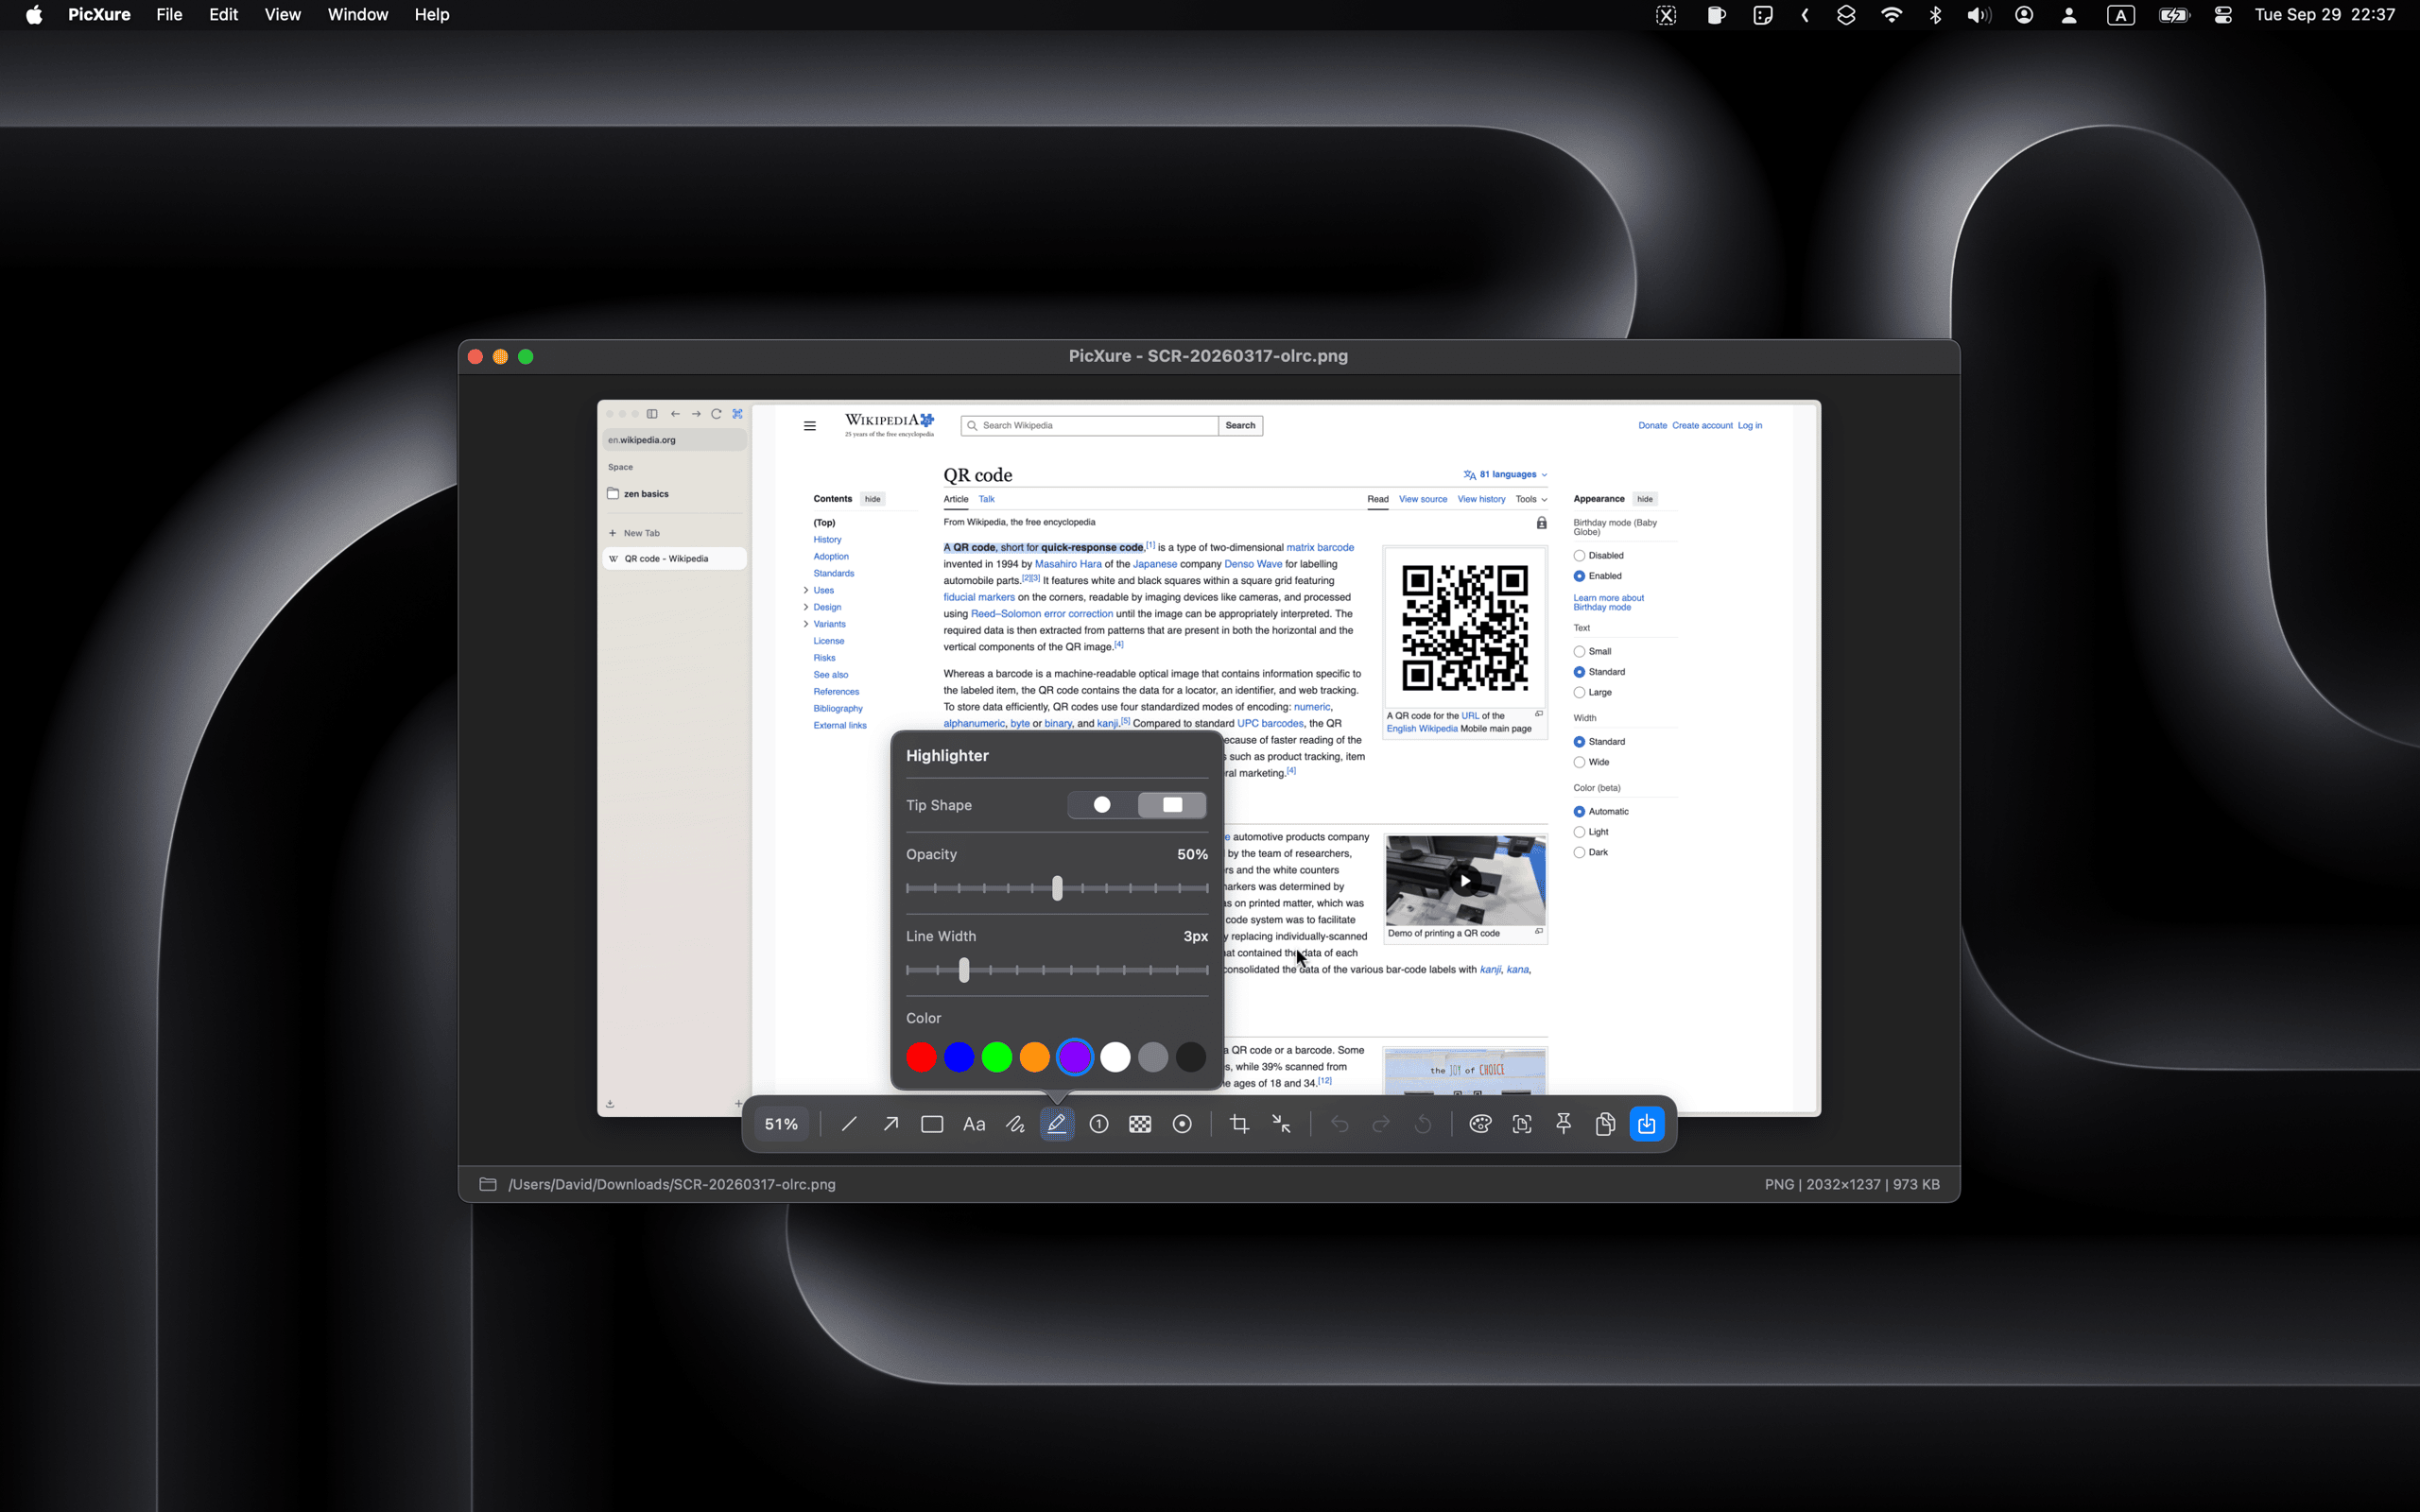Choose the square tip shape
The height and width of the screenshot is (1512, 2420).
pos(1172,805)
